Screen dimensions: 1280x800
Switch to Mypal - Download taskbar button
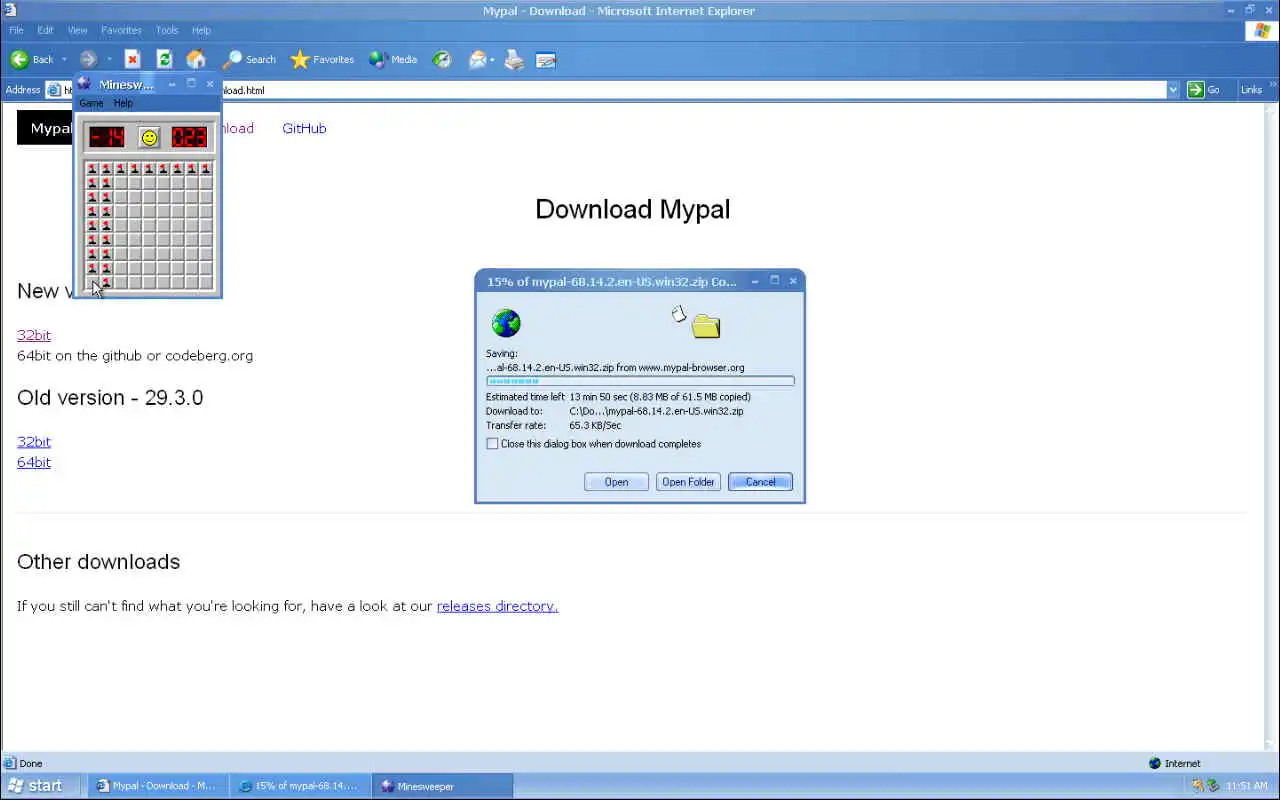(x=157, y=786)
